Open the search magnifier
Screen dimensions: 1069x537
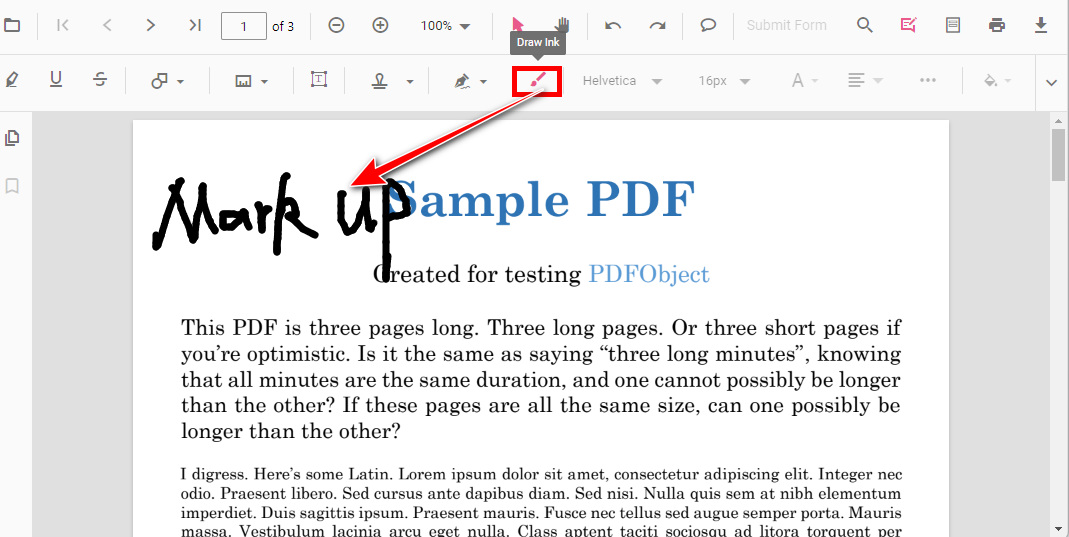[x=865, y=25]
